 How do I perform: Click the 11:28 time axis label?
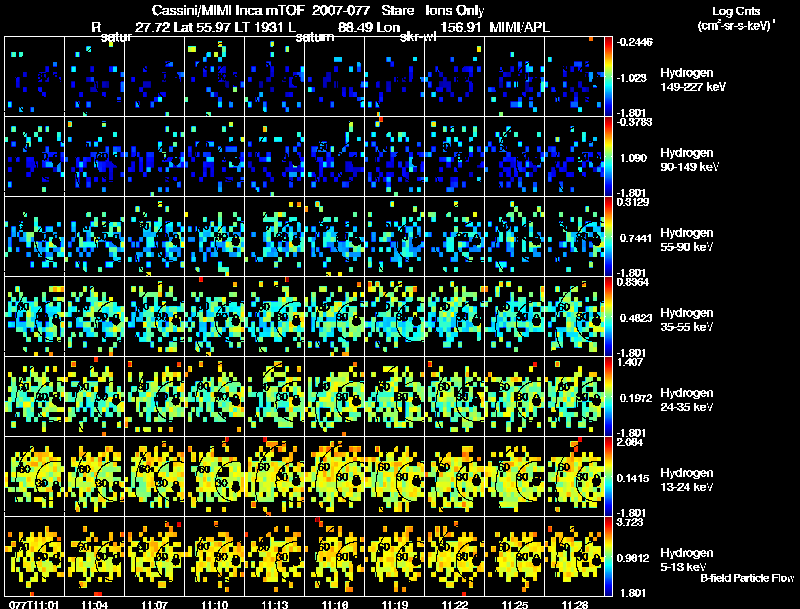click(575, 604)
